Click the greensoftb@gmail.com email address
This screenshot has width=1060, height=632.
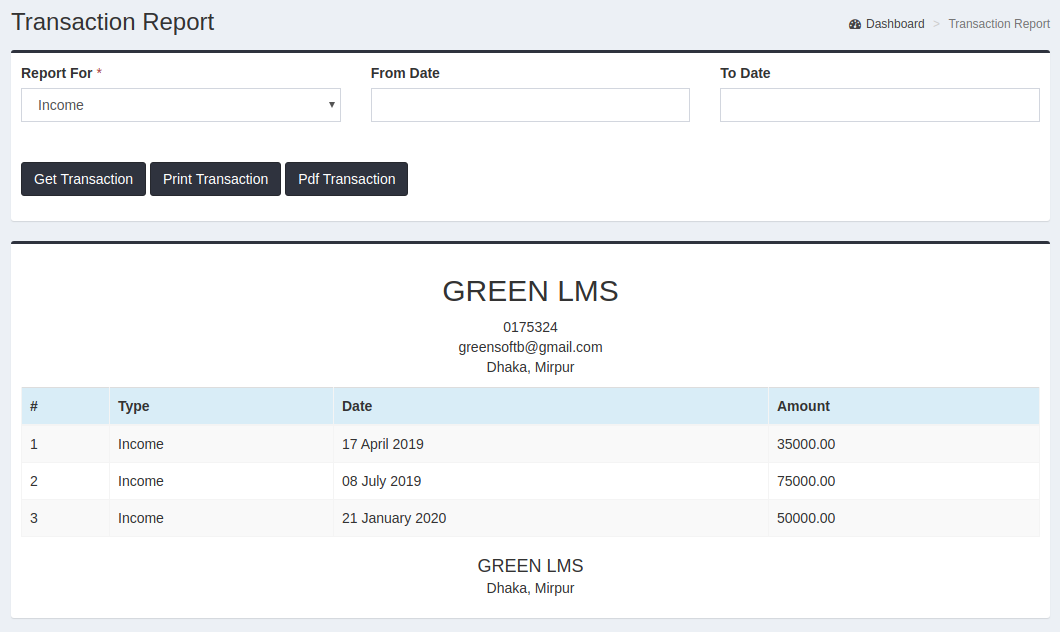coord(530,347)
